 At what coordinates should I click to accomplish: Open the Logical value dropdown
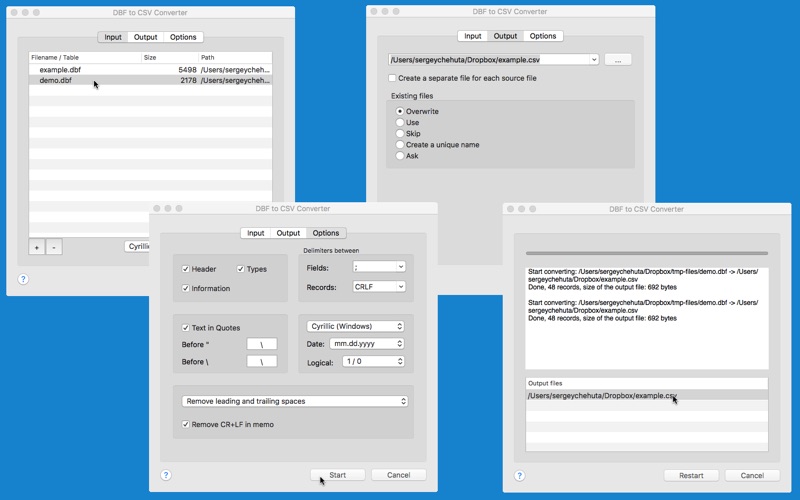[373, 361]
